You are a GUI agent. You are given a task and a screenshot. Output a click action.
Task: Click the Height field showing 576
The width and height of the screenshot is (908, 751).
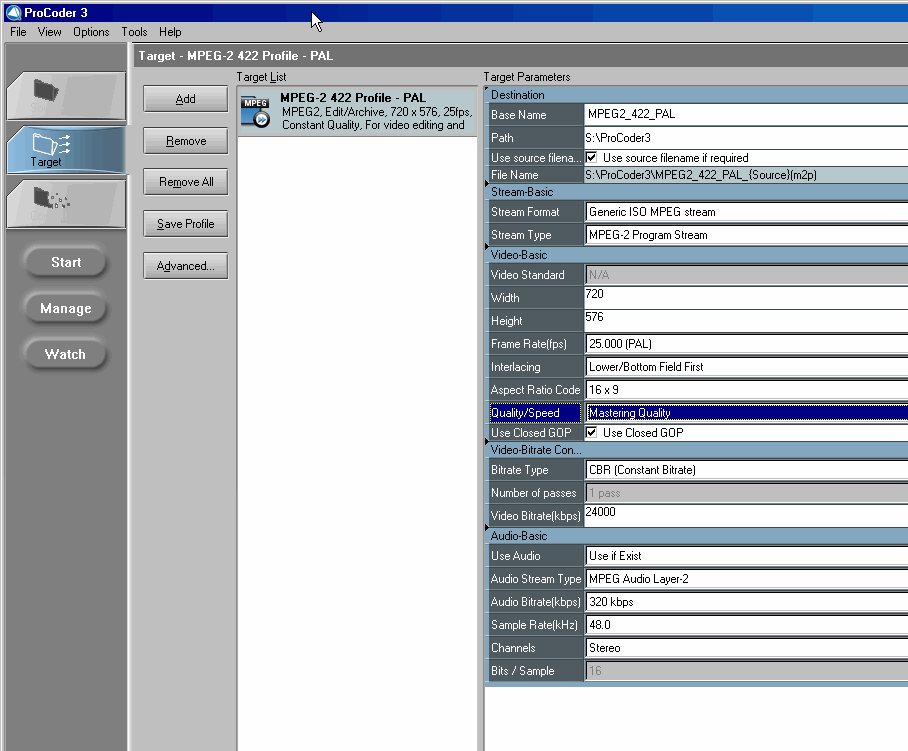point(746,321)
